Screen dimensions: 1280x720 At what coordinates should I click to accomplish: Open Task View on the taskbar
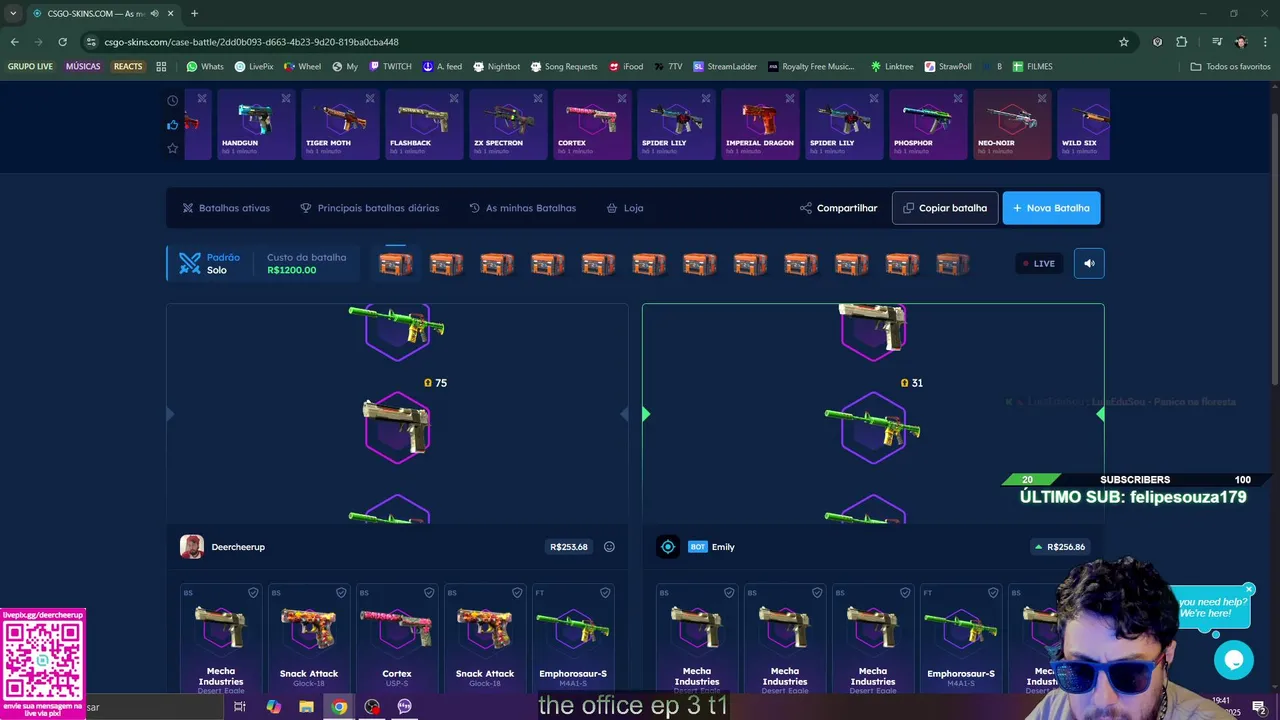[x=240, y=706]
